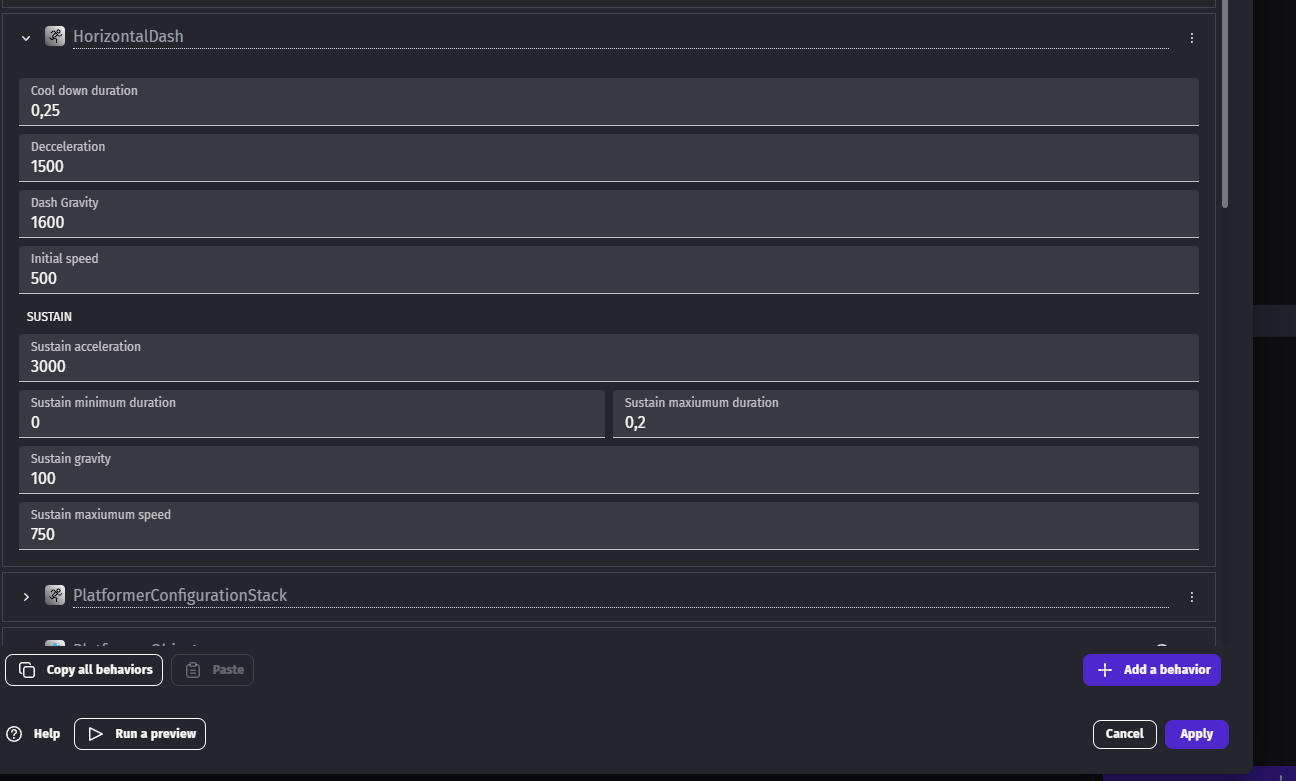
Task: Apply the behavior changes
Action: click(1197, 734)
